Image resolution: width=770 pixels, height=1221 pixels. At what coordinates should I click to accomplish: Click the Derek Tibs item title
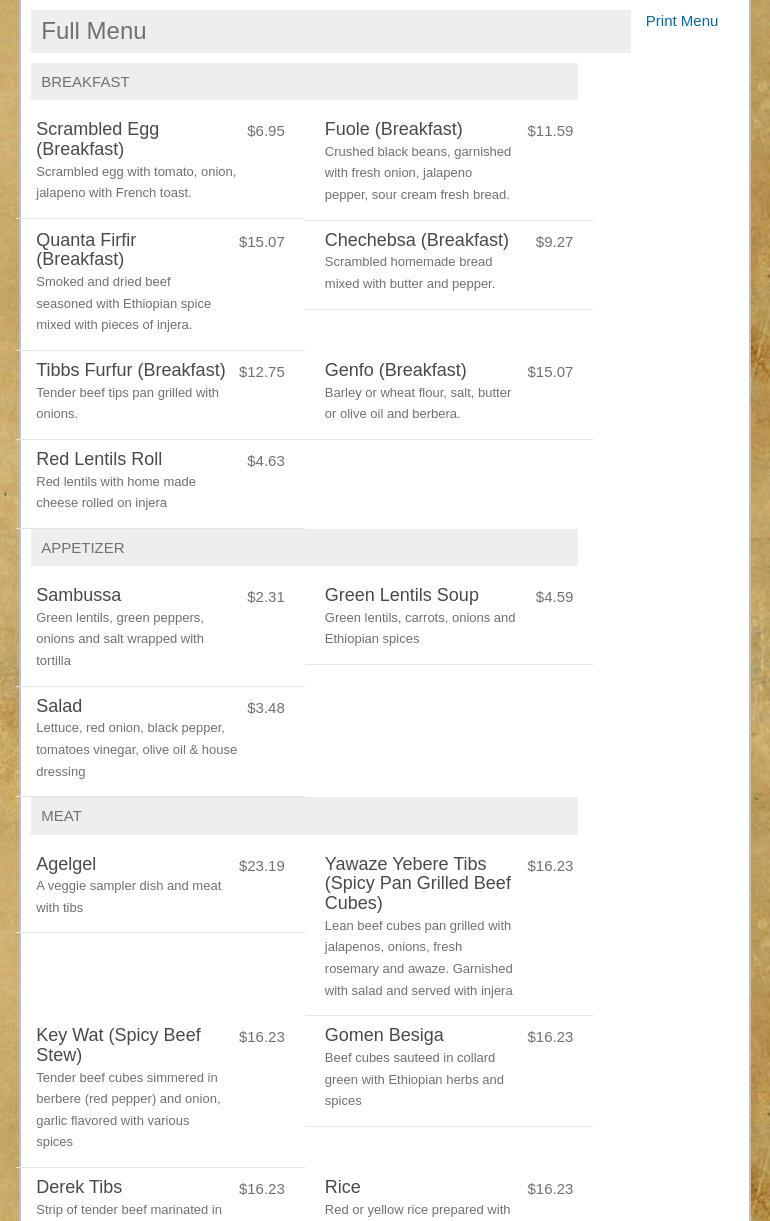pos(79,1187)
